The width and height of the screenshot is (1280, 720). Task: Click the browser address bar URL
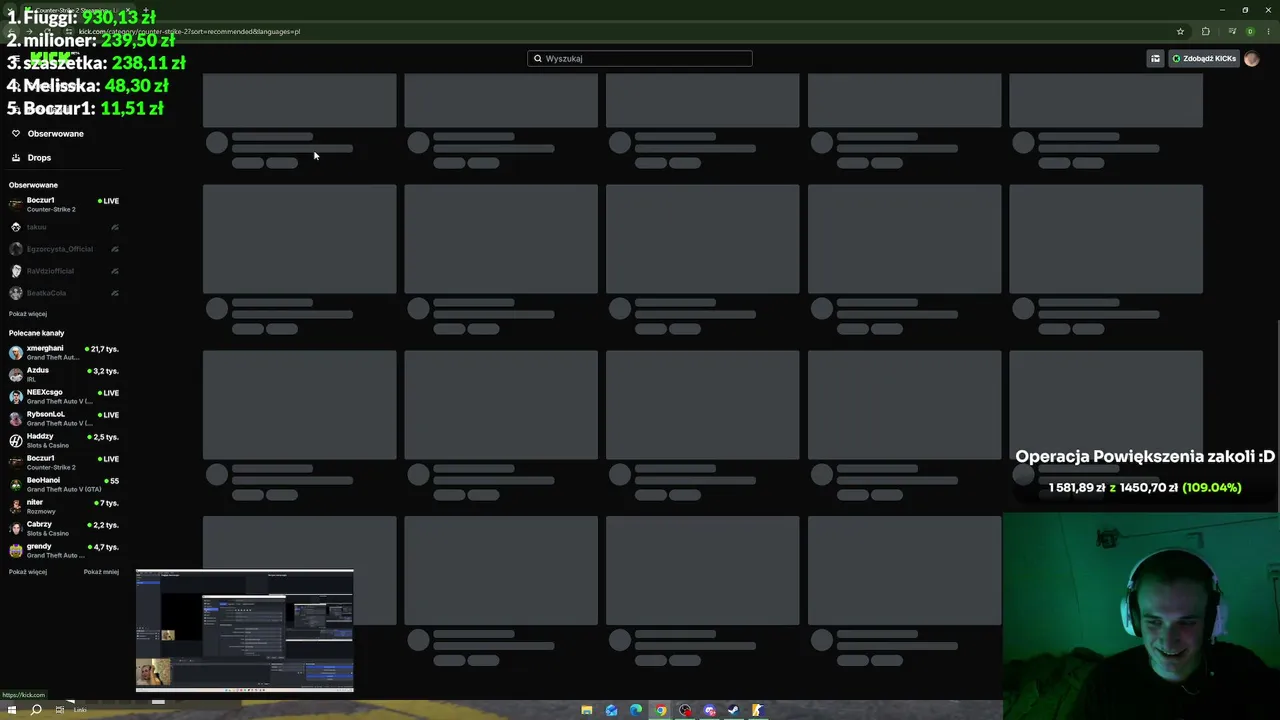[x=190, y=32]
